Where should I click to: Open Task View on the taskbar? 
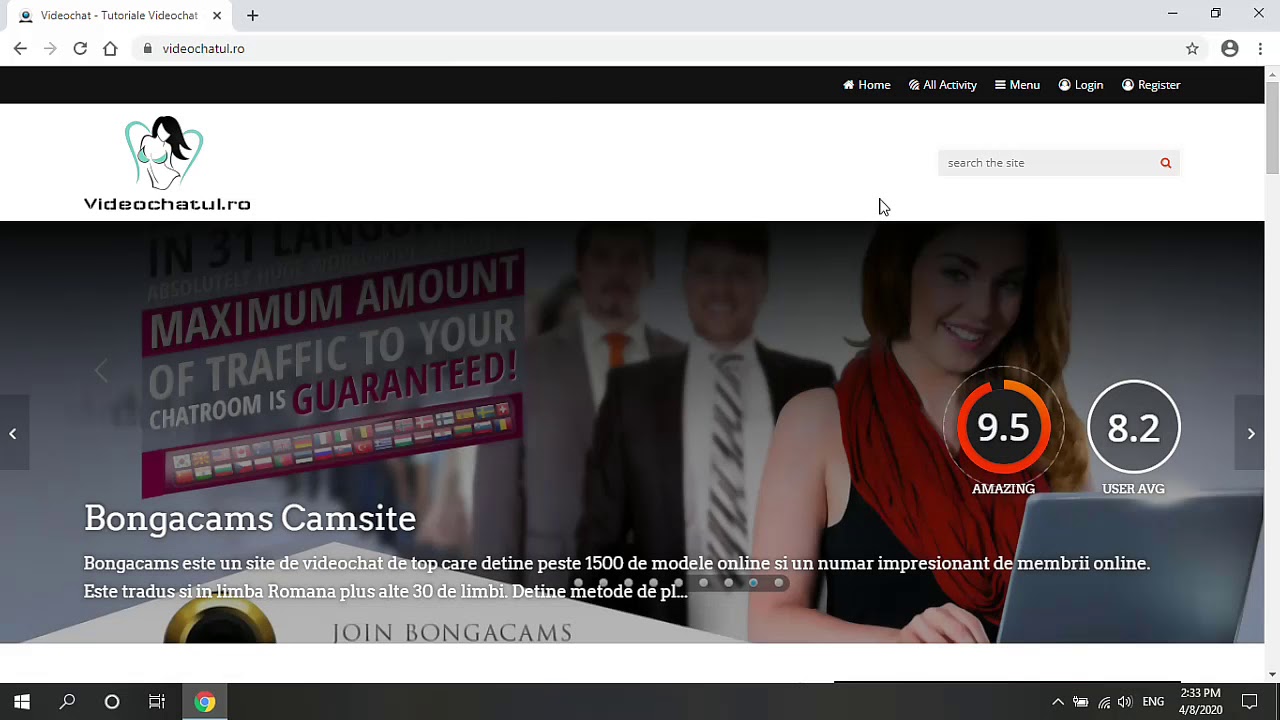pyautogui.click(x=157, y=702)
